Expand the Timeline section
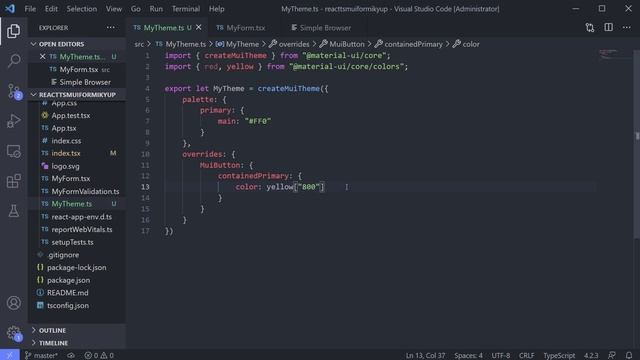This screenshot has height=360, width=640. (x=77, y=343)
